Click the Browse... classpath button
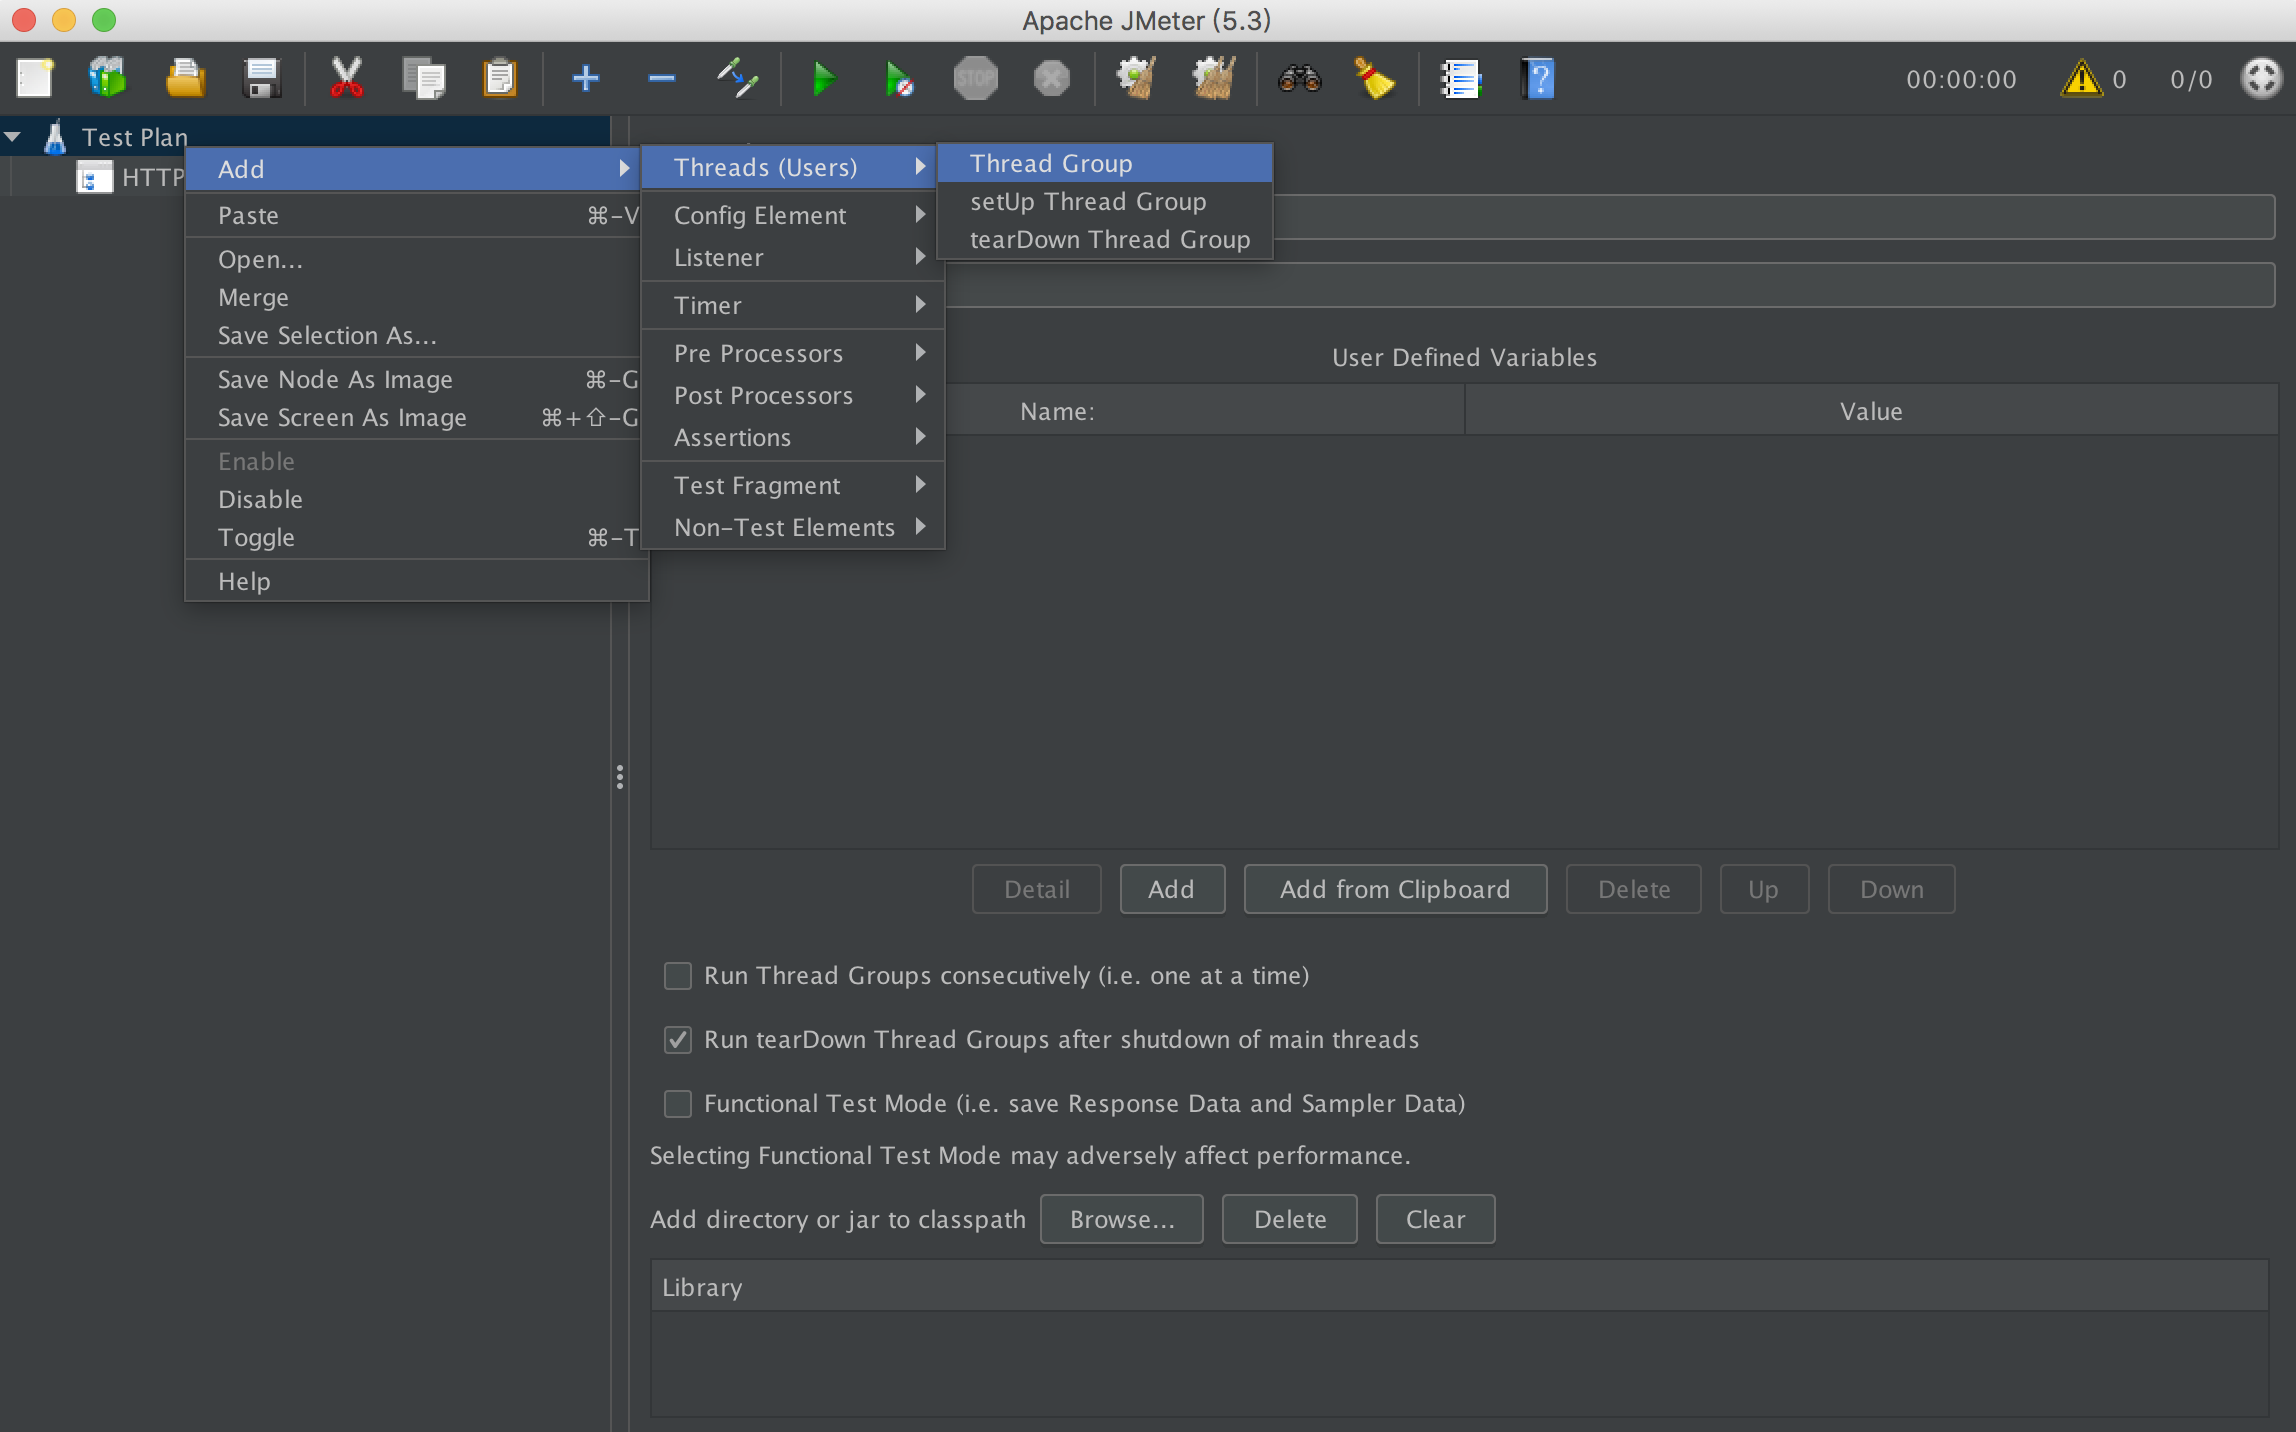2296x1432 pixels. pos(1121,1219)
